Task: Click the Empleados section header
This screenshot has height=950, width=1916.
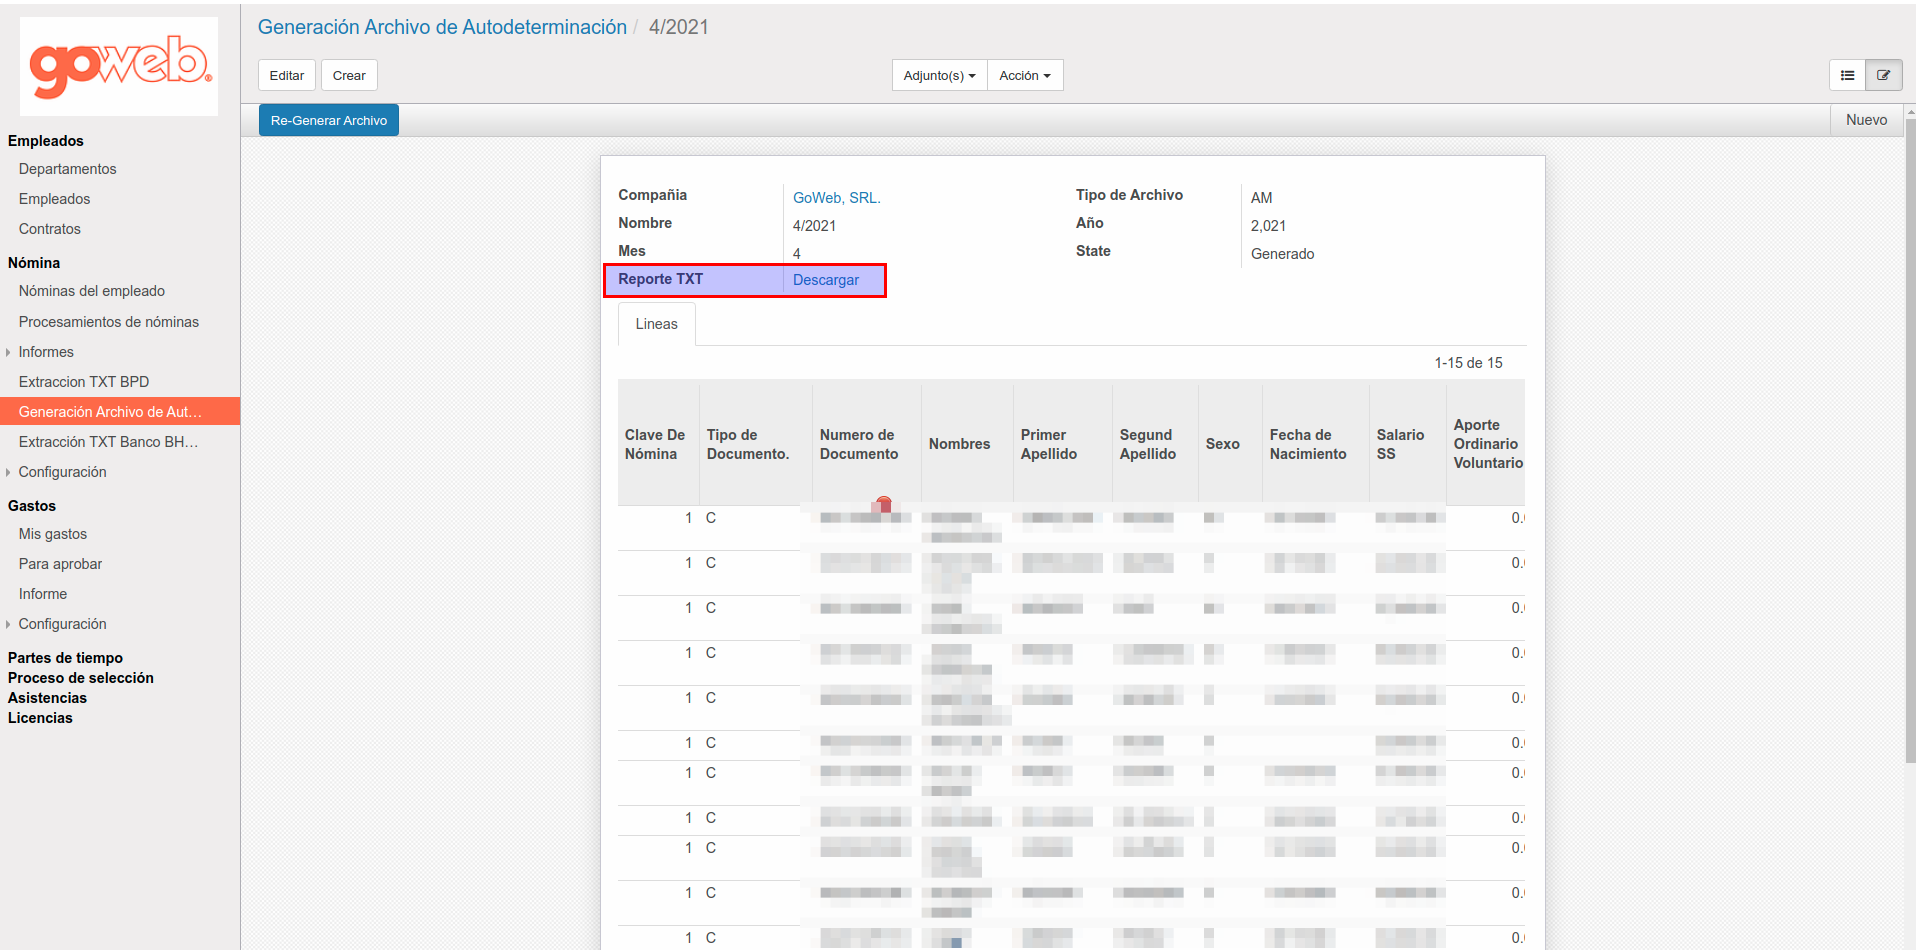Action: [x=46, y=141]
